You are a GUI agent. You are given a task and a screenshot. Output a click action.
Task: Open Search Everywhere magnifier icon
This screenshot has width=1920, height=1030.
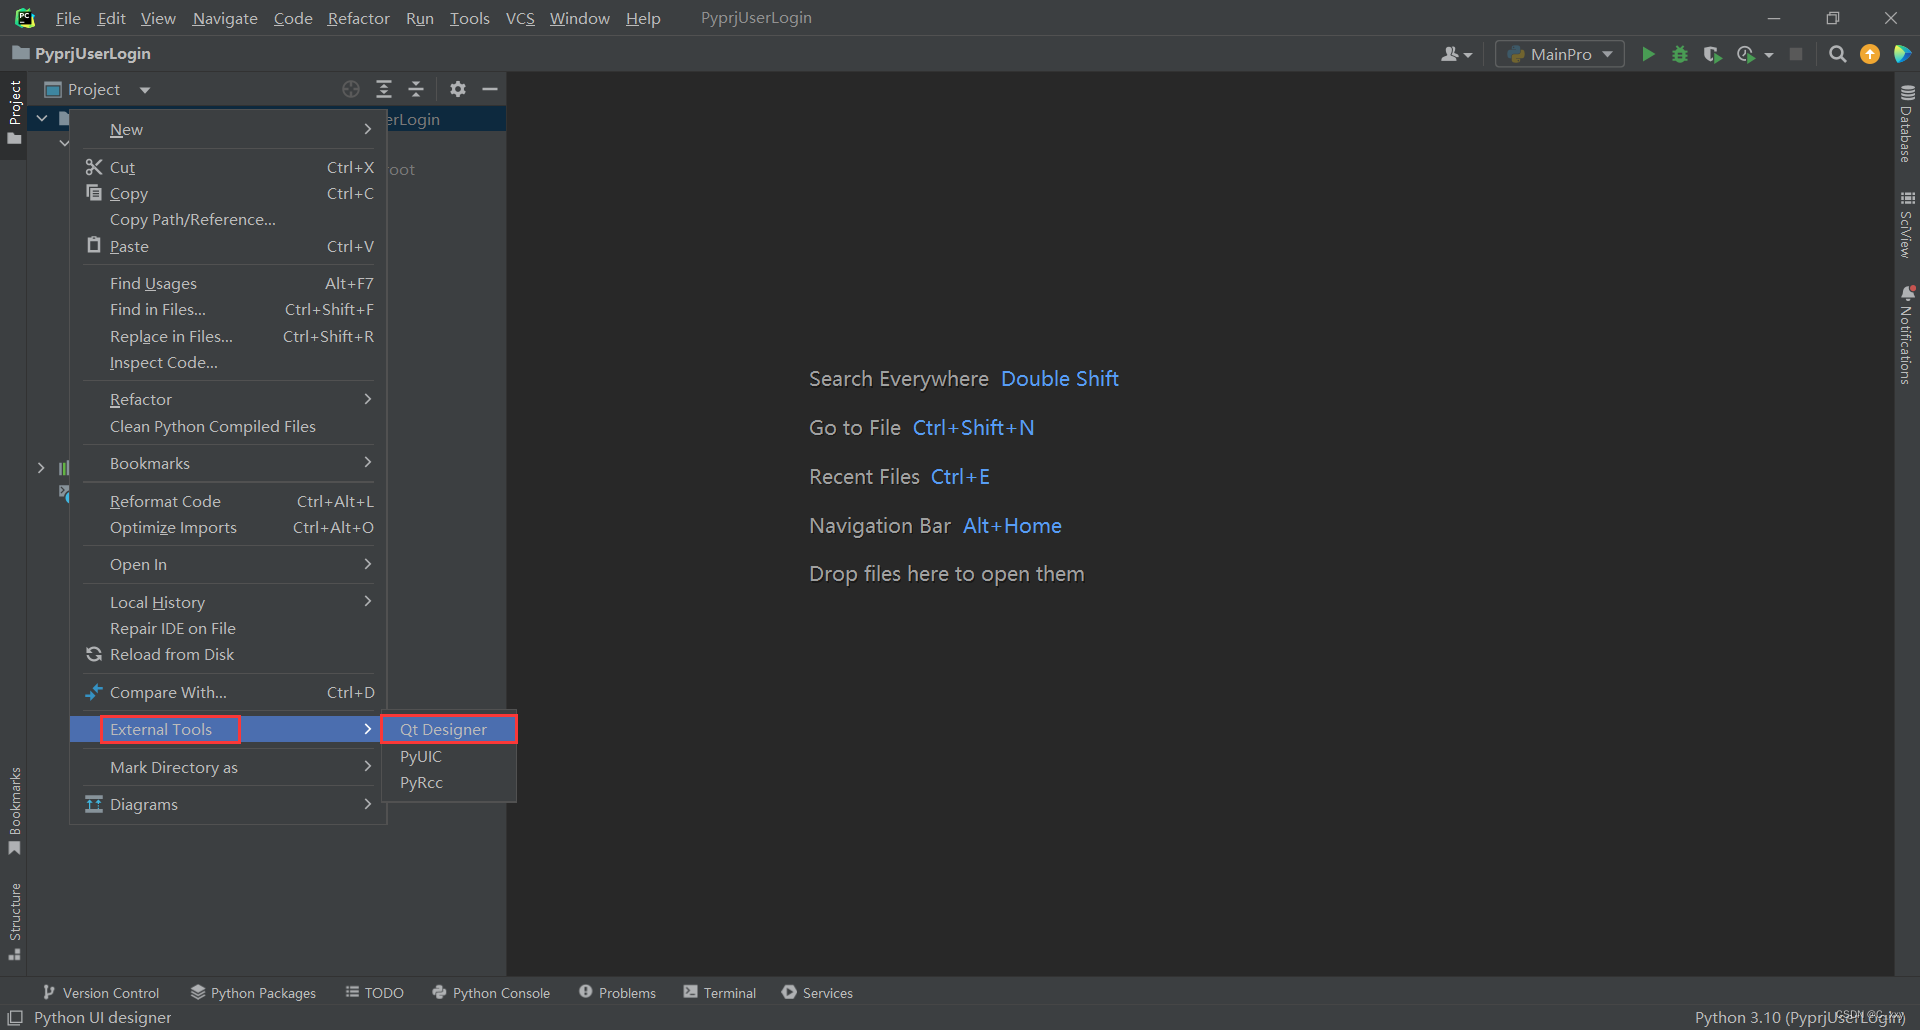1837,54
